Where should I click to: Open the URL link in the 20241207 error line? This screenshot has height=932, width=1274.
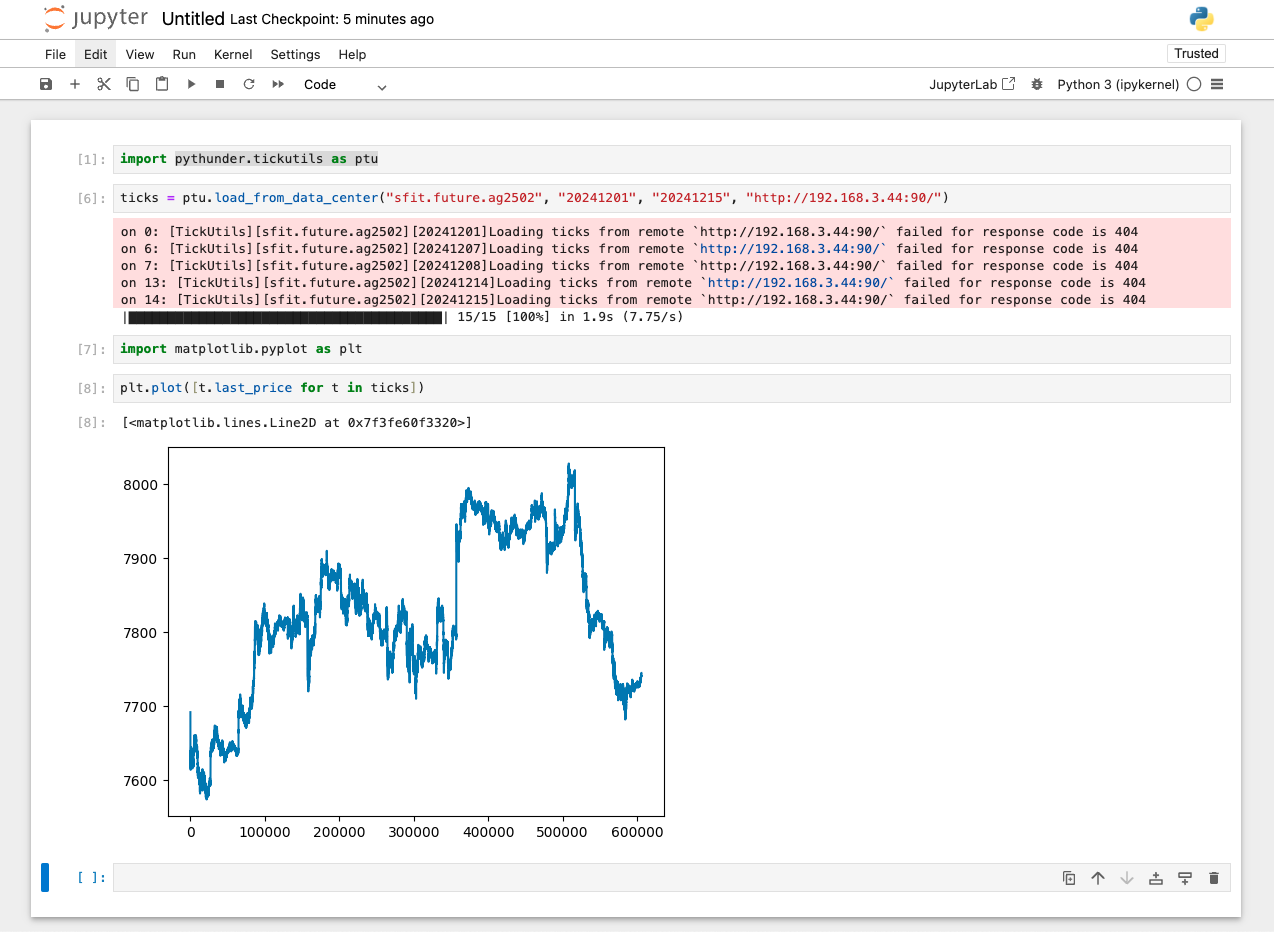point(789,249)
